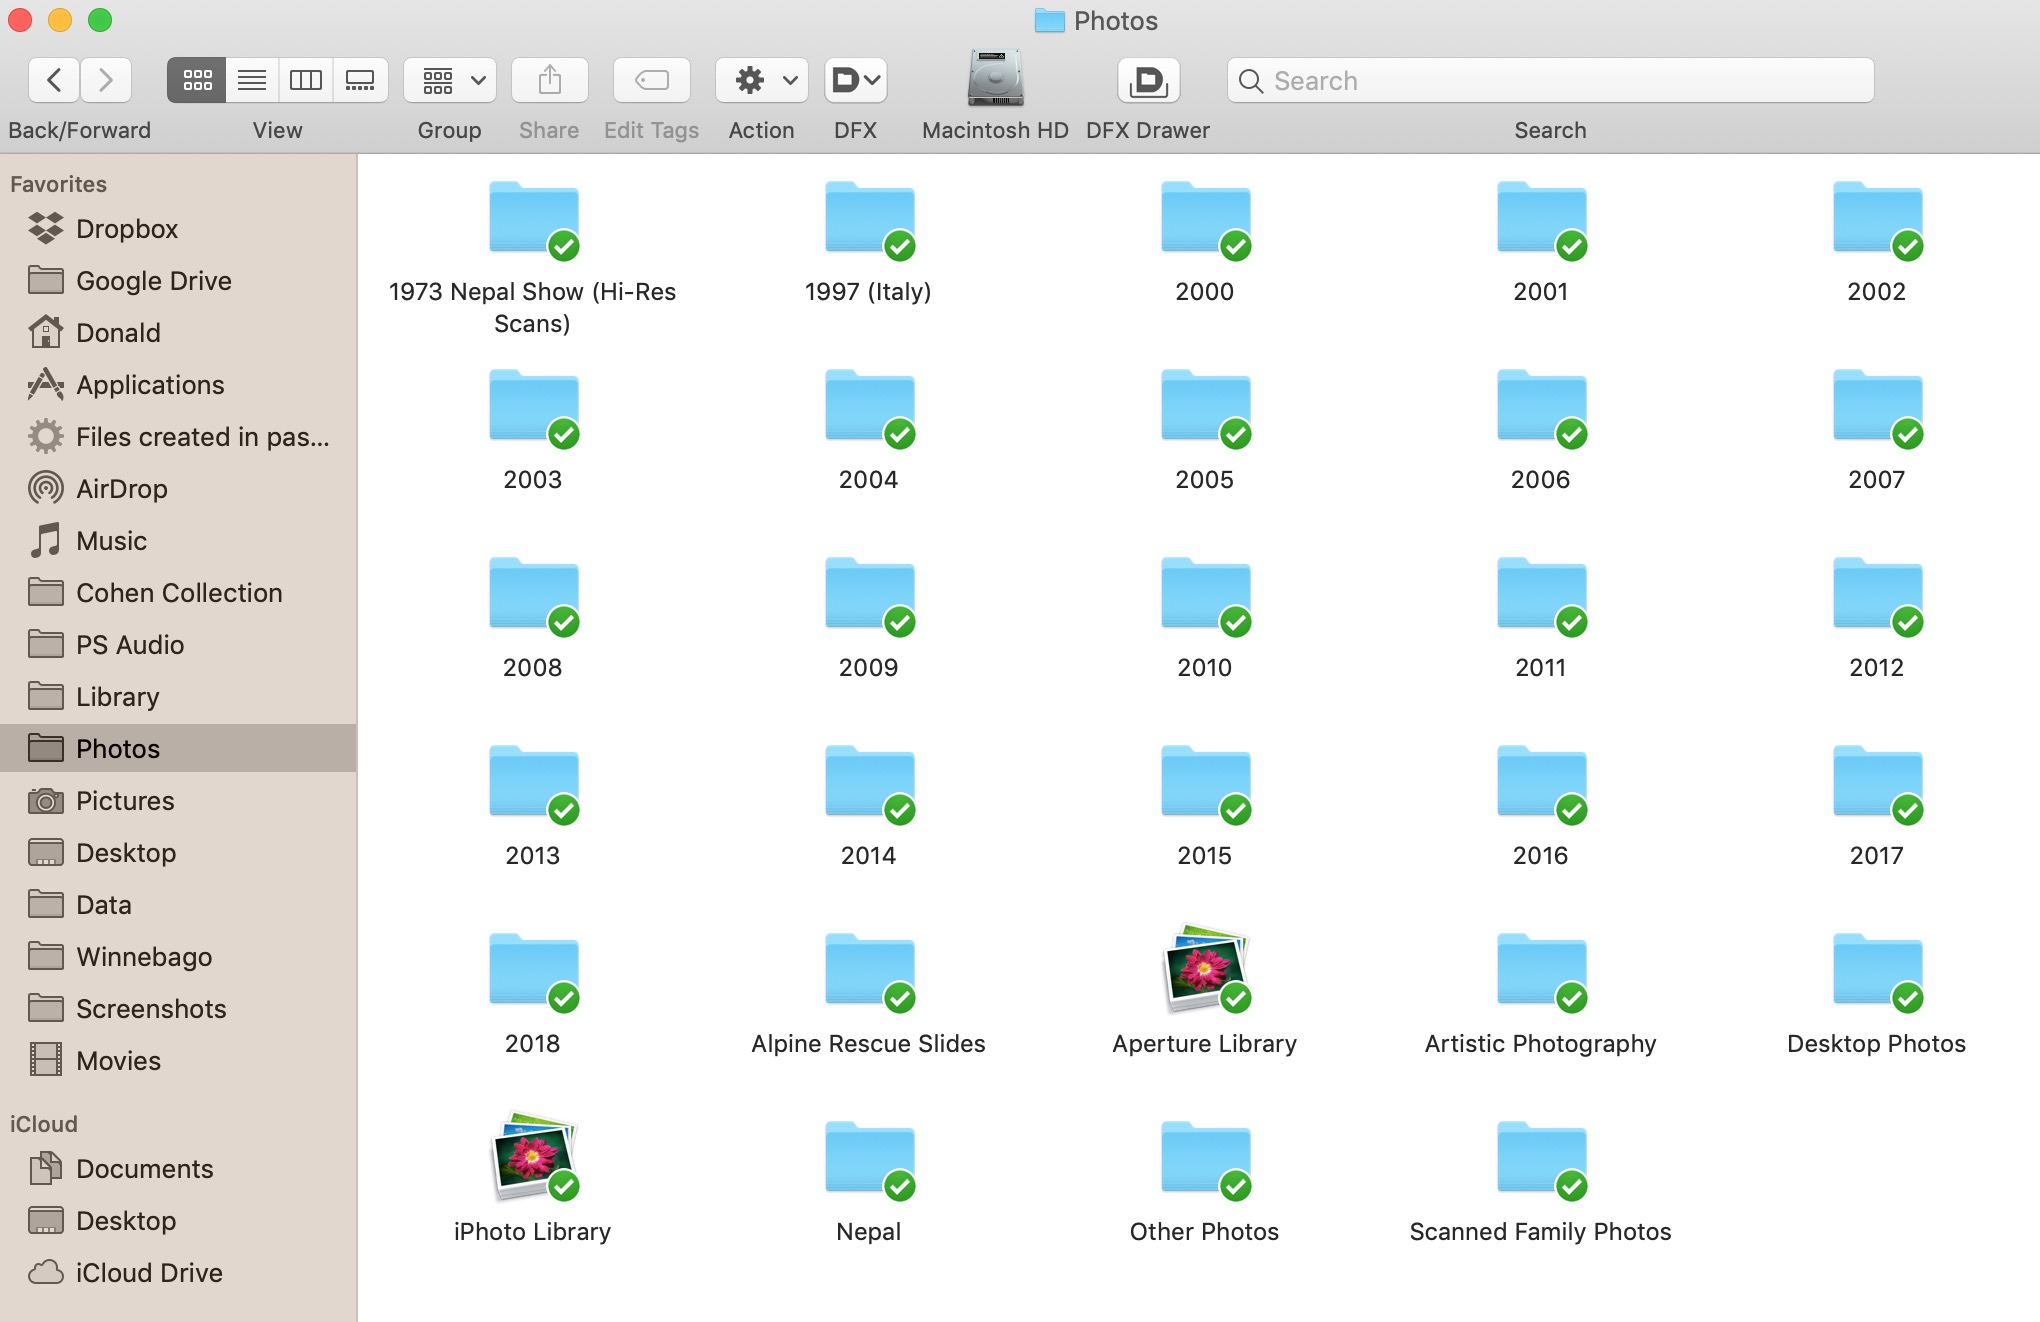This screenshot has width=2040, height=1322.
Task: Click the Back navigation button
Action: [53, 80]
